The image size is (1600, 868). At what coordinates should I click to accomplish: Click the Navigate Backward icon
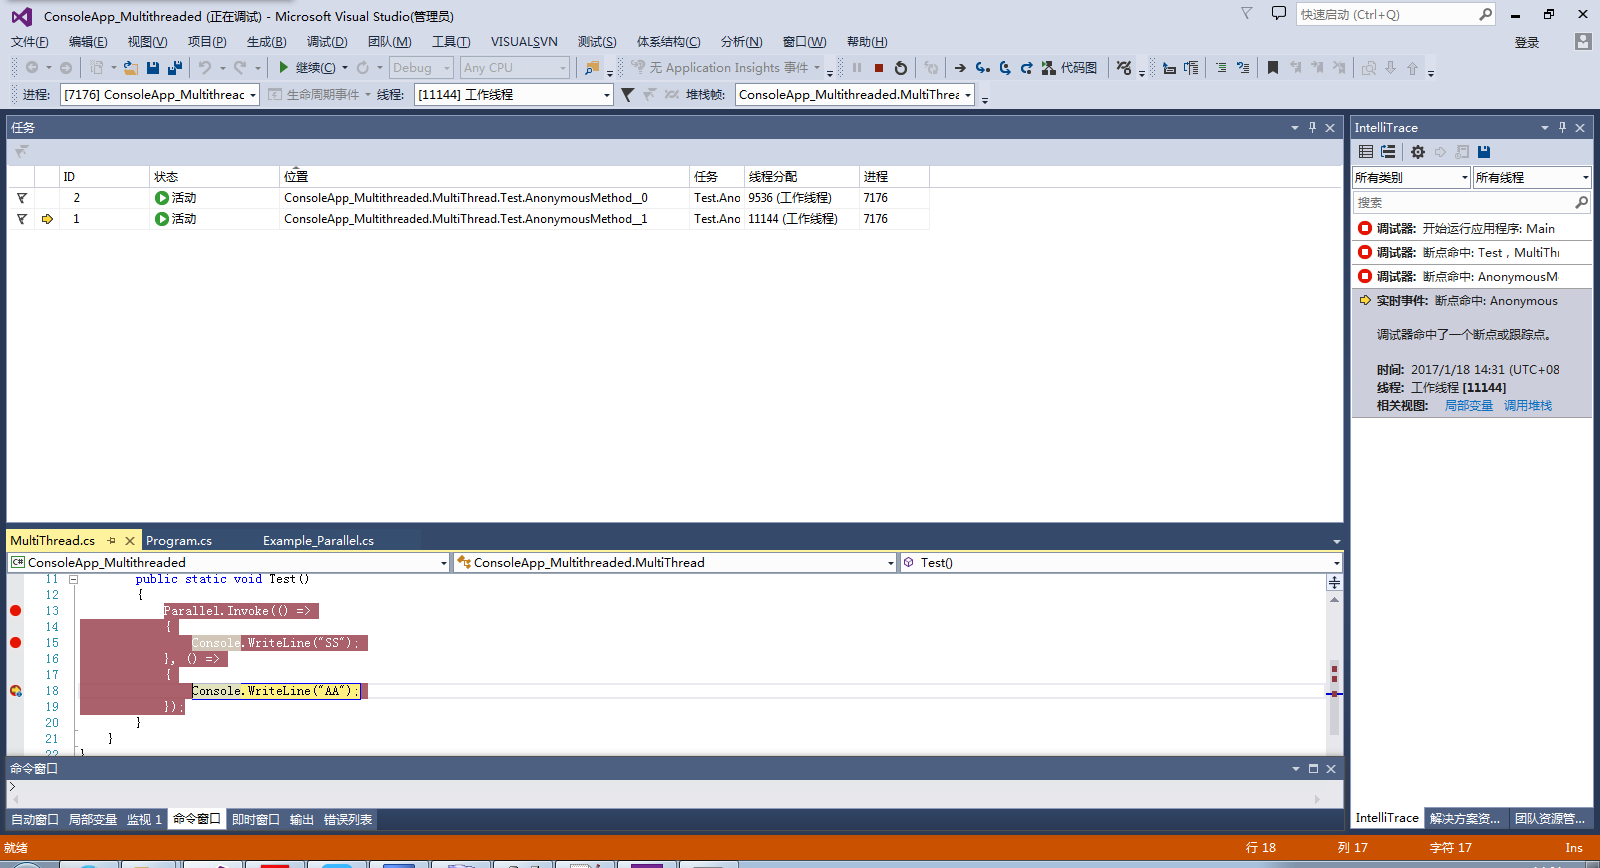[32, 68]
